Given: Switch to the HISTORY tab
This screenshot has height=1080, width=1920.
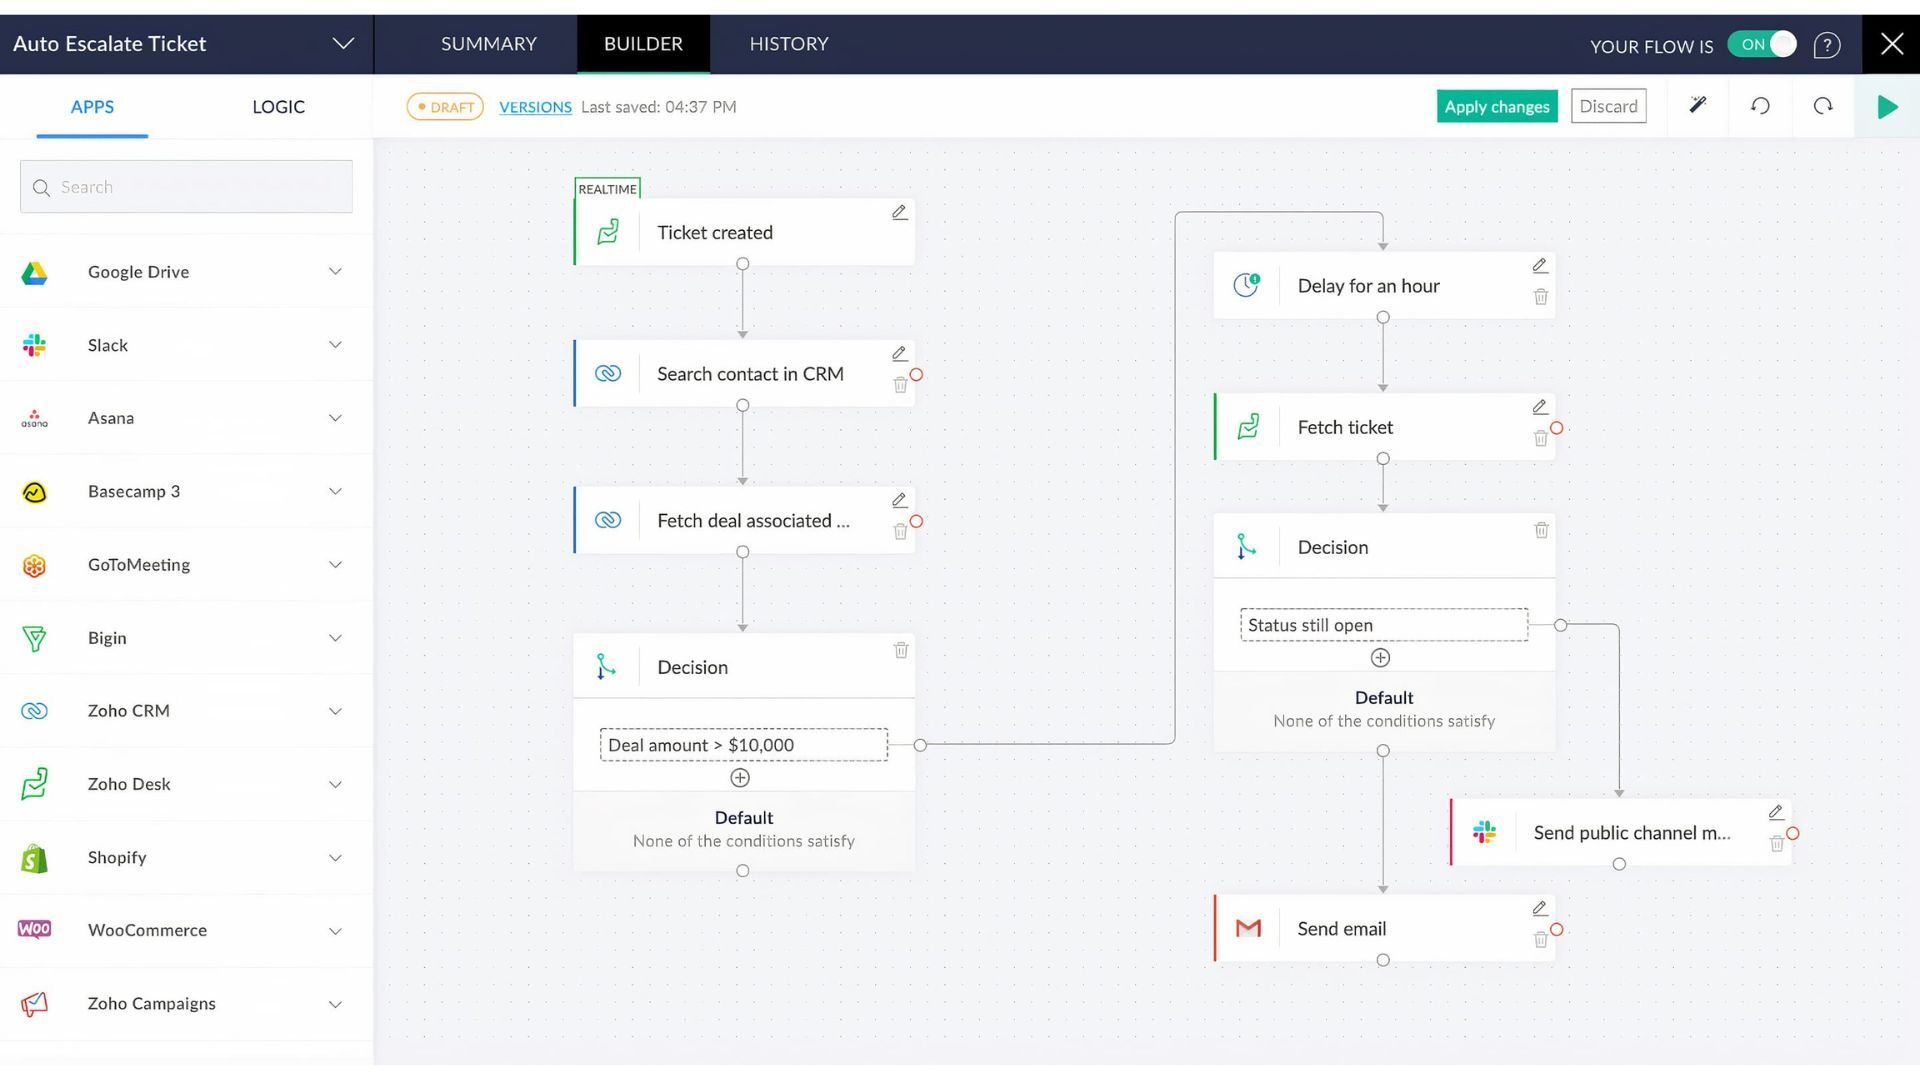Looking at the screenshot, I should click(789, 44).
